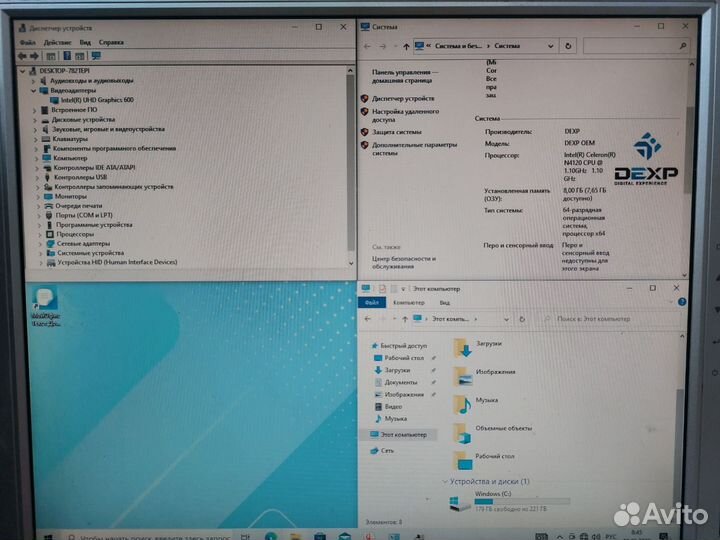Open address bar dropdown in Система window

pyautogui.click(x=550, y=46)
